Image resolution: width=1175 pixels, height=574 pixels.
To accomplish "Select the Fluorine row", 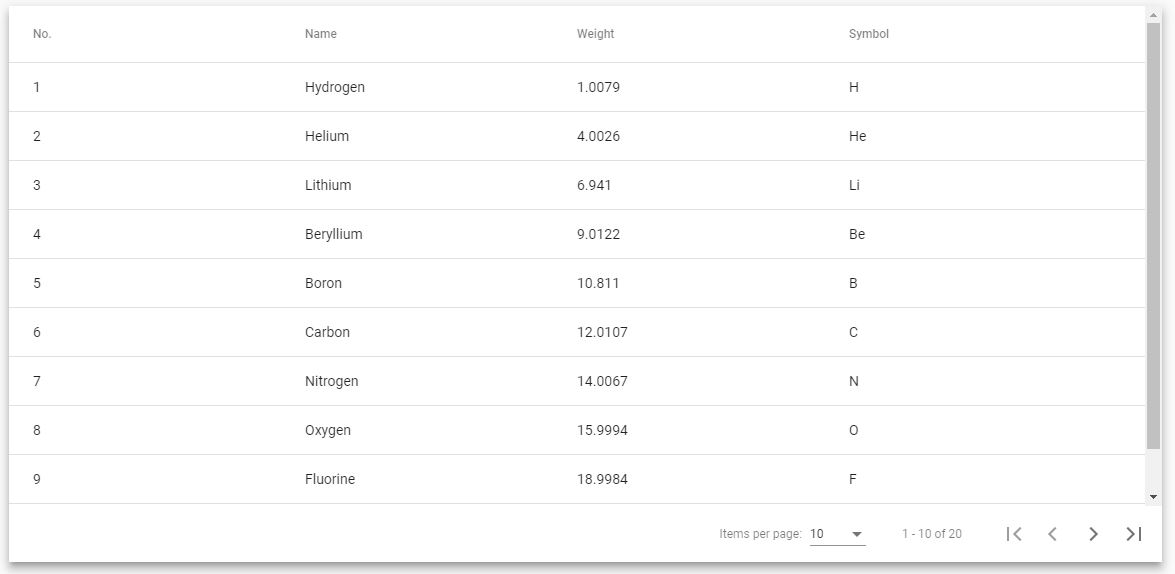I will (577, 479).
